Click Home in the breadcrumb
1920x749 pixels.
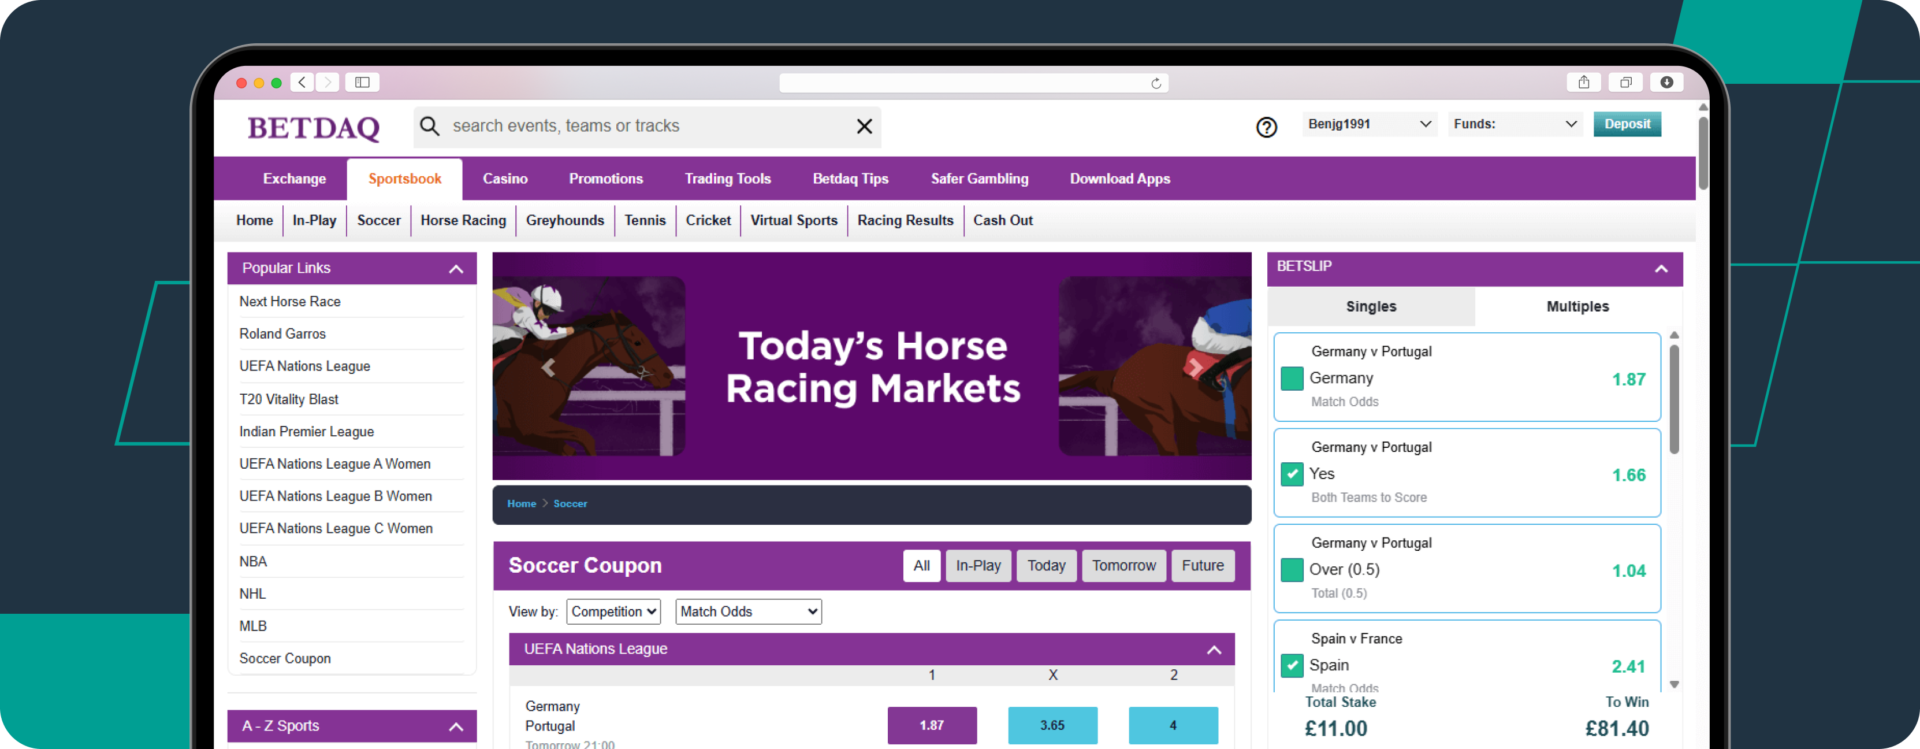pos(521,504)
